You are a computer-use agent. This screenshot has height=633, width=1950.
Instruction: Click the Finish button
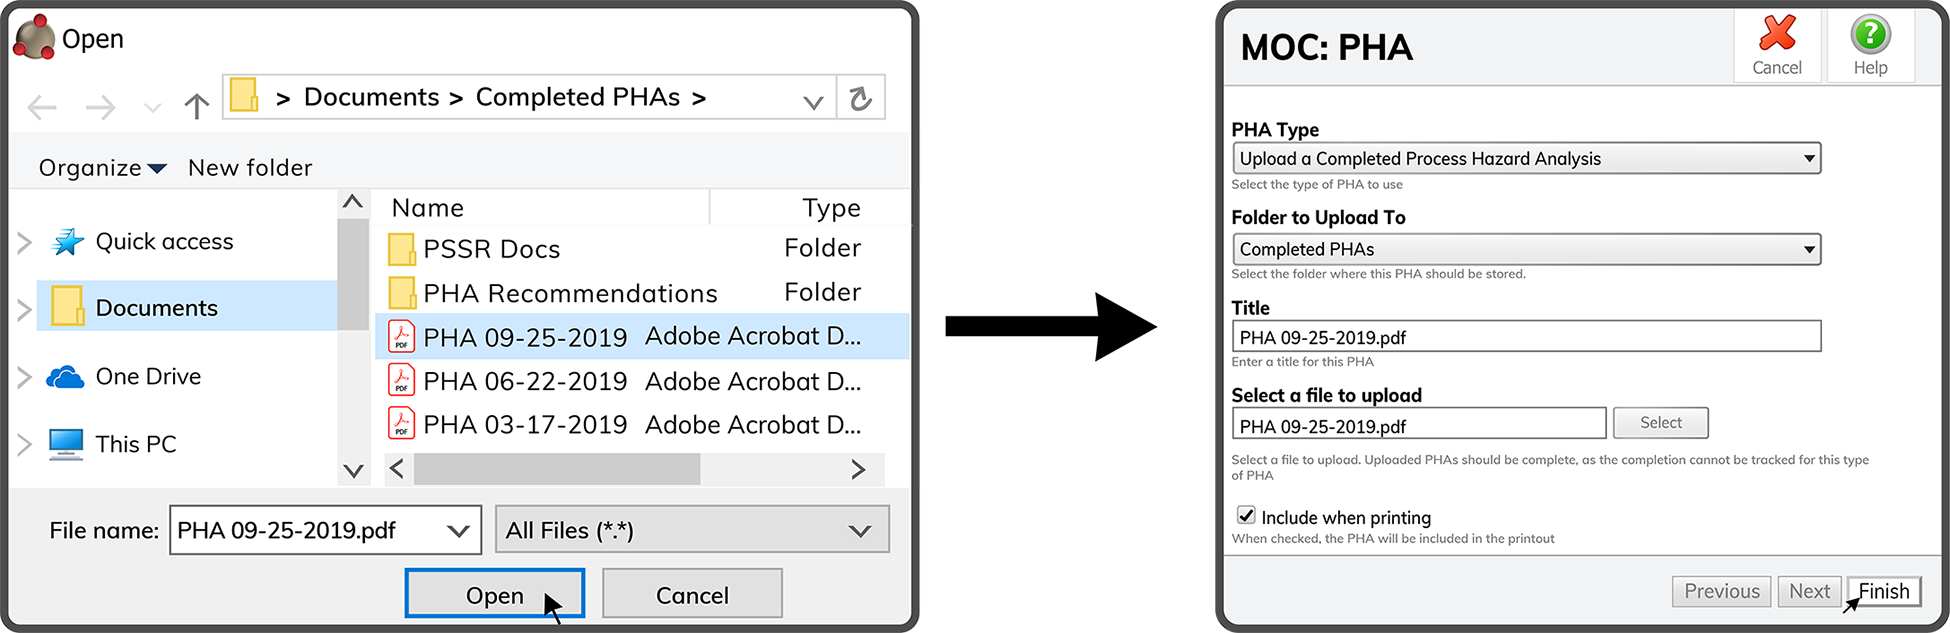[x=1884, y=591]
